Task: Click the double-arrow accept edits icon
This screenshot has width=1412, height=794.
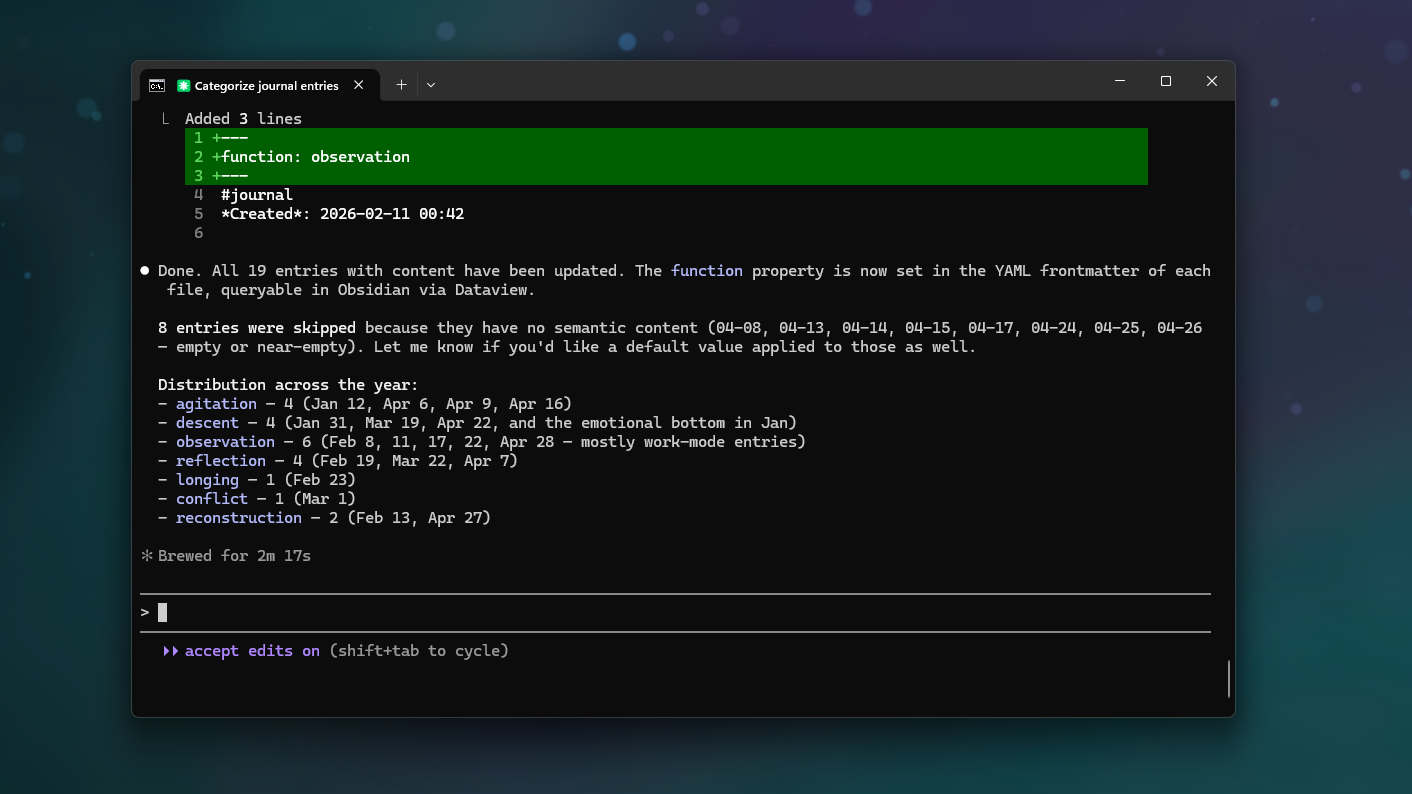Action: click(170, 651)
